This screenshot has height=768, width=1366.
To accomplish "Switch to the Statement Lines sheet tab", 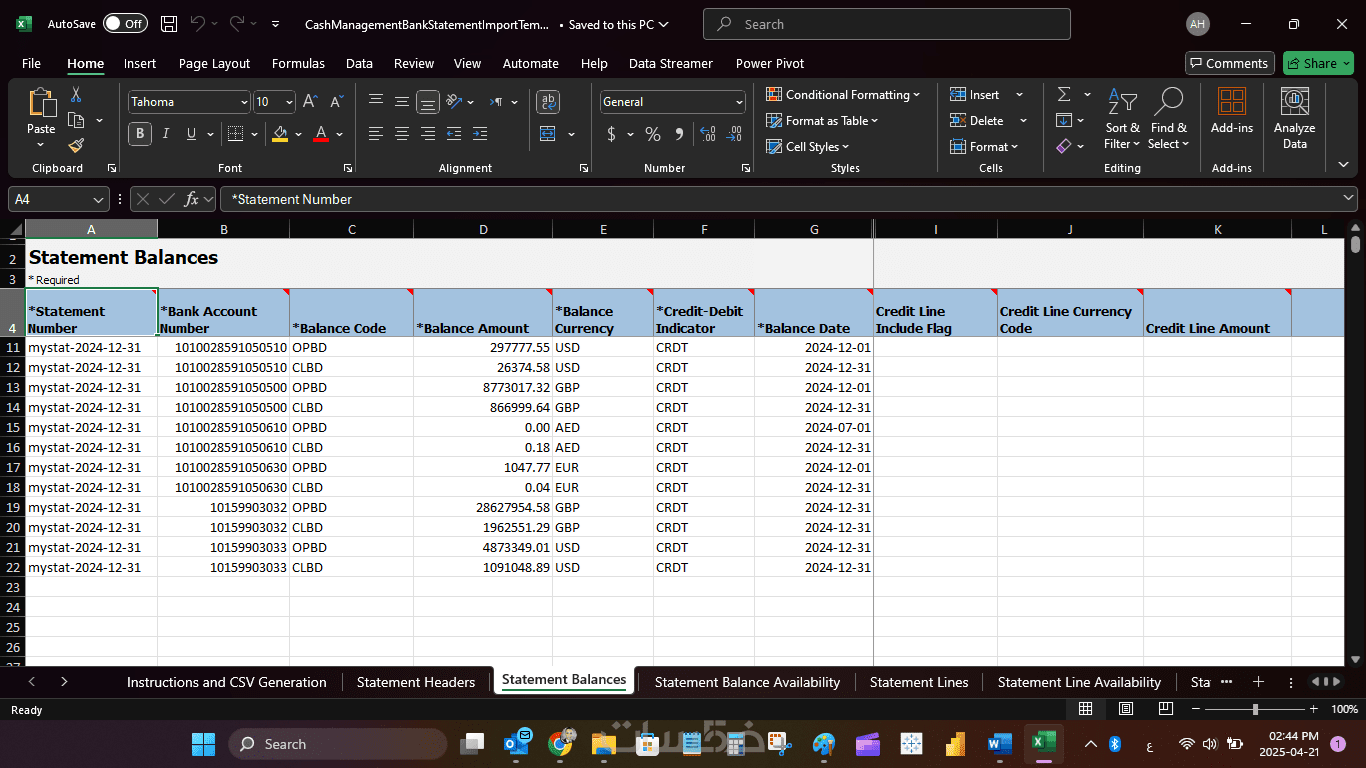I will [918, 682].
